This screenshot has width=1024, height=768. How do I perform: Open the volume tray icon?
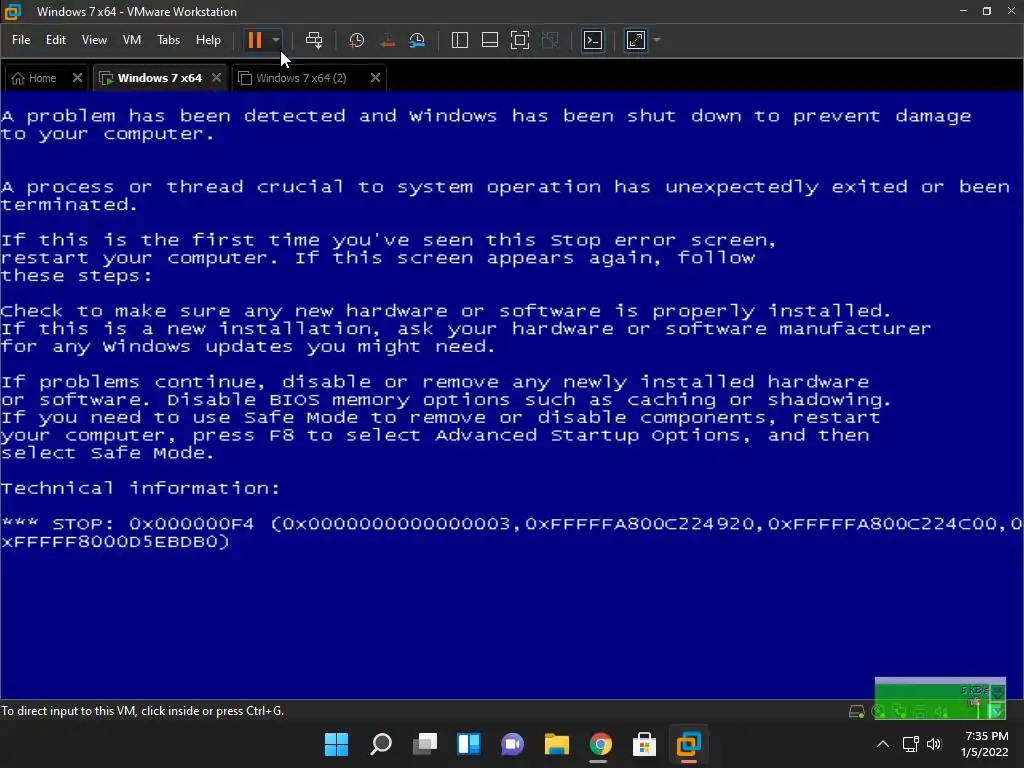point(934,744)
